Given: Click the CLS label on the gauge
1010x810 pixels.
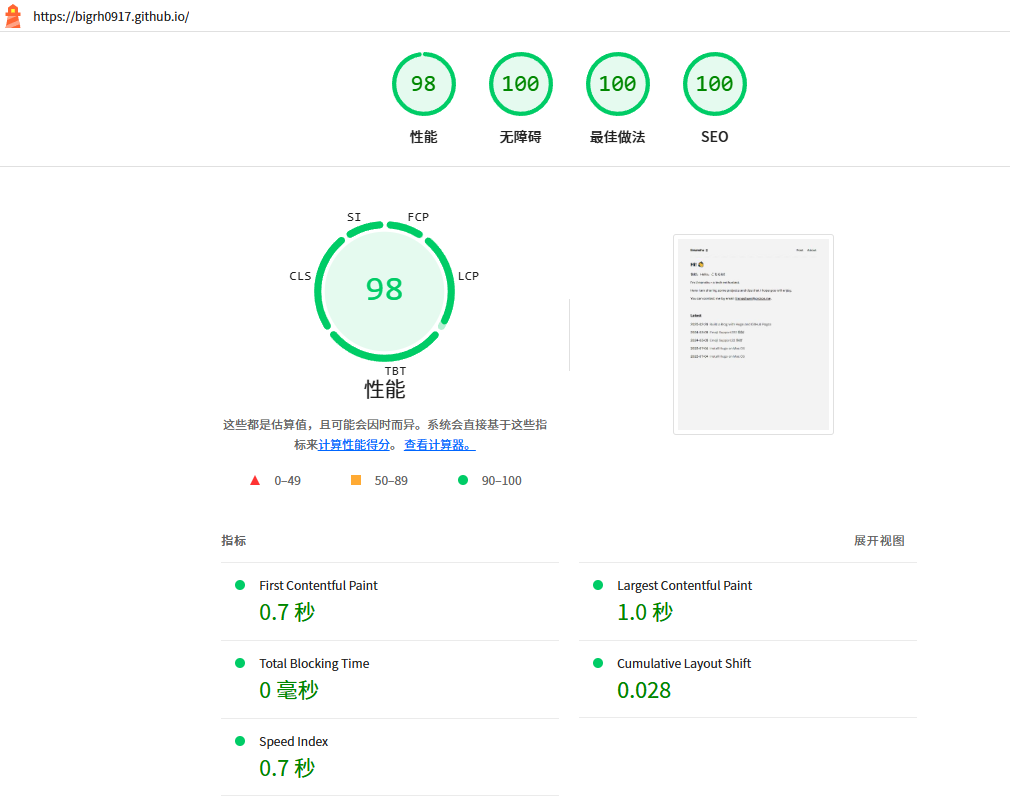Looking at the screenshot, I should tap(300, 276).
